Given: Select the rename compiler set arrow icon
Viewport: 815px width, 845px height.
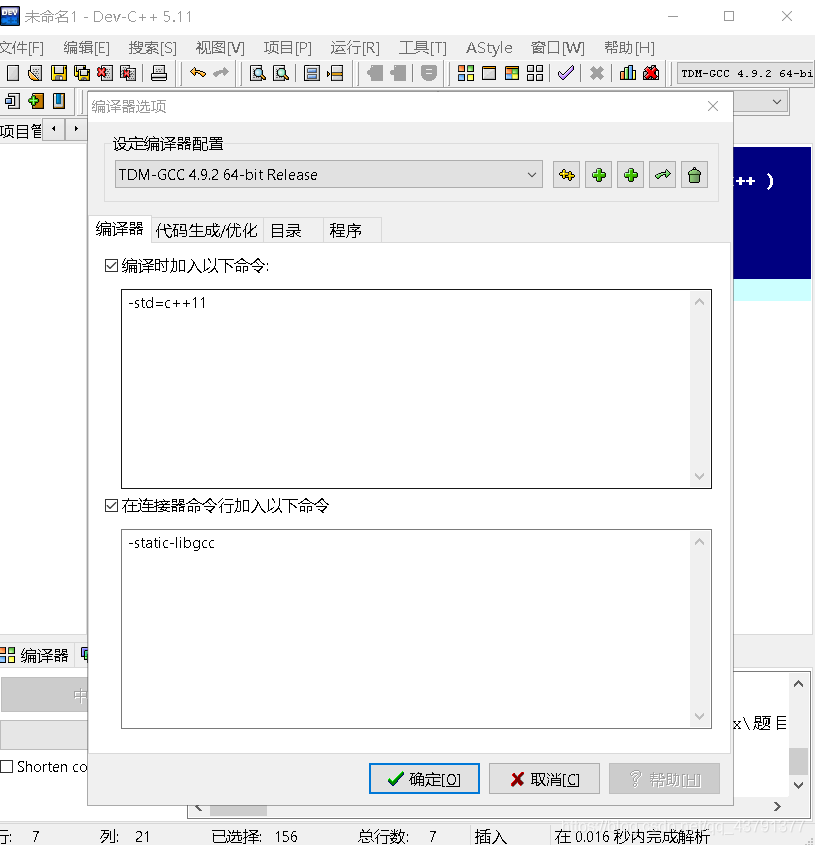Looking at the screenshot, I should pos(663,174).
